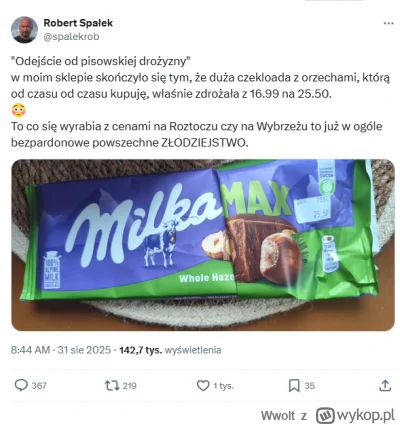Like the tweet with heart icon

coord(203,386)
